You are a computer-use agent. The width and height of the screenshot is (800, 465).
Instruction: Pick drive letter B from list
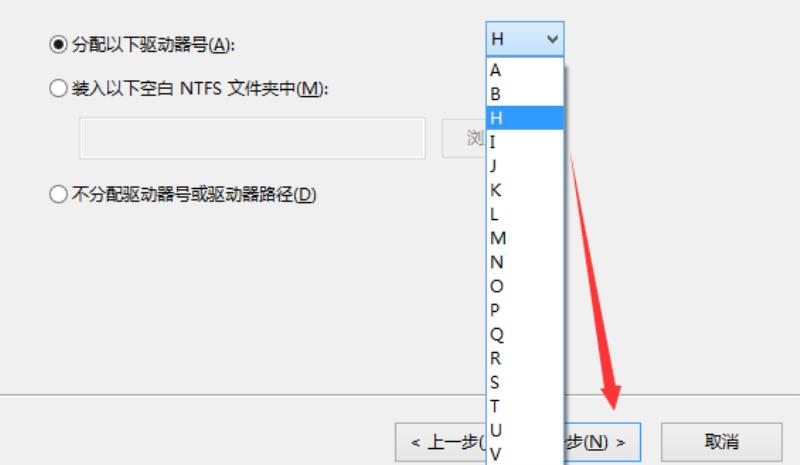525,94
